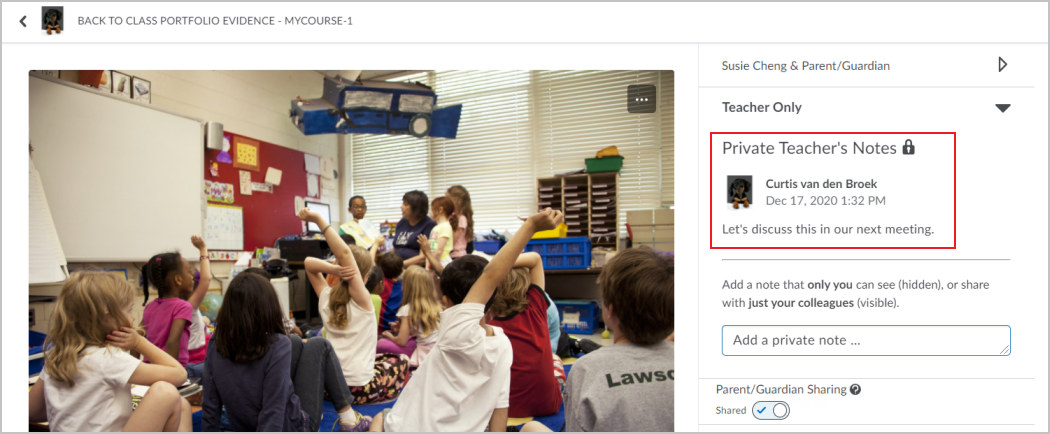This screenshot has width=1050, height=434.
Task: Click the lock icon beside Private Teacher's Notes
Action: 908,147
